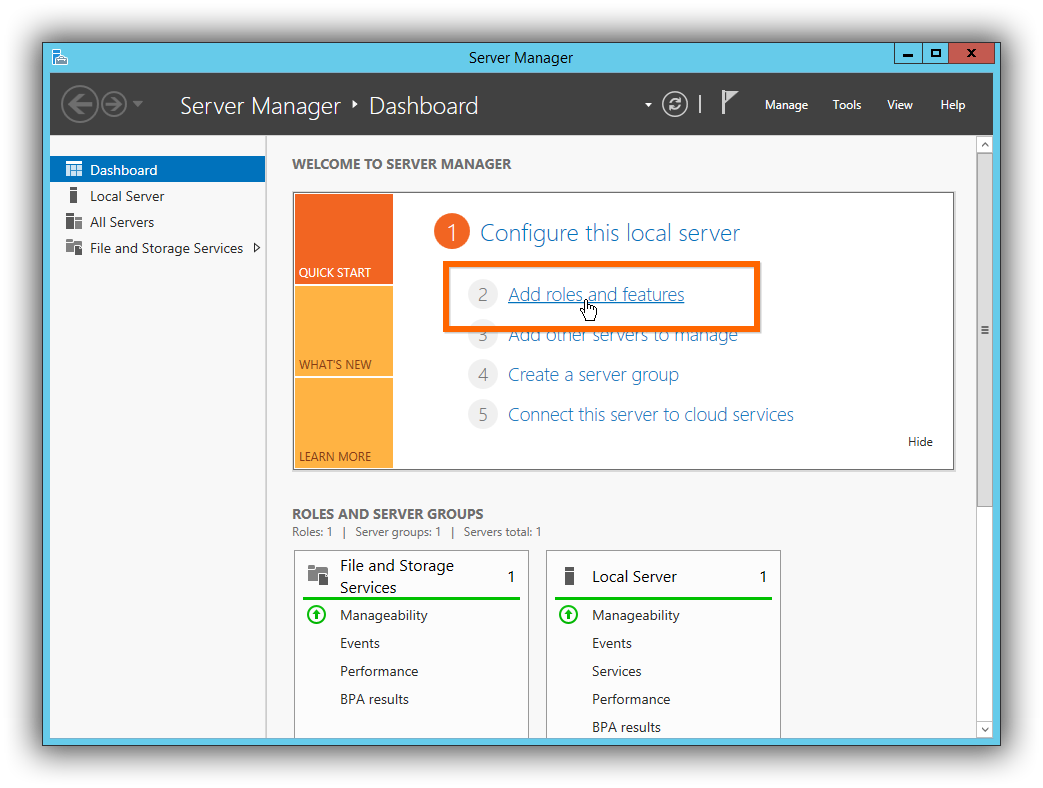1043x788 pixels.
Task: Open Events in File and Storage Services tile
Action: point(360,643)
